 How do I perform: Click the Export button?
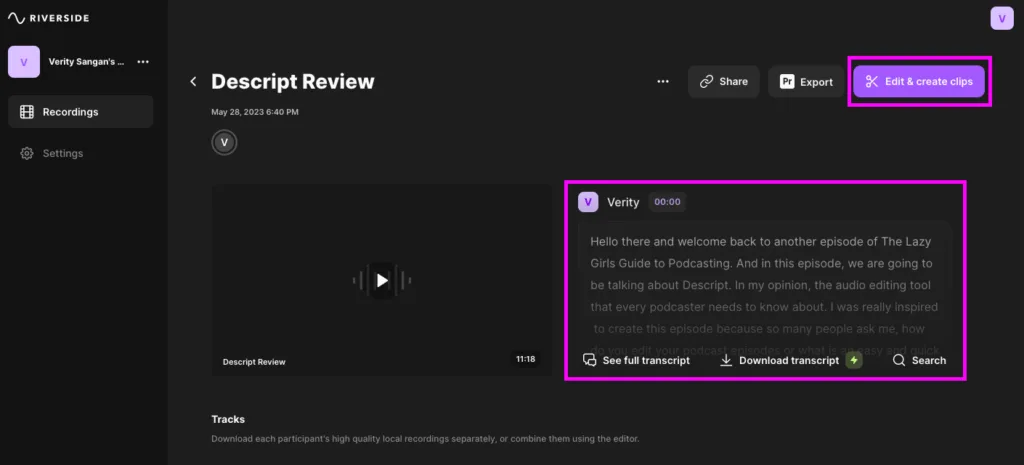(x=806, y=82)
